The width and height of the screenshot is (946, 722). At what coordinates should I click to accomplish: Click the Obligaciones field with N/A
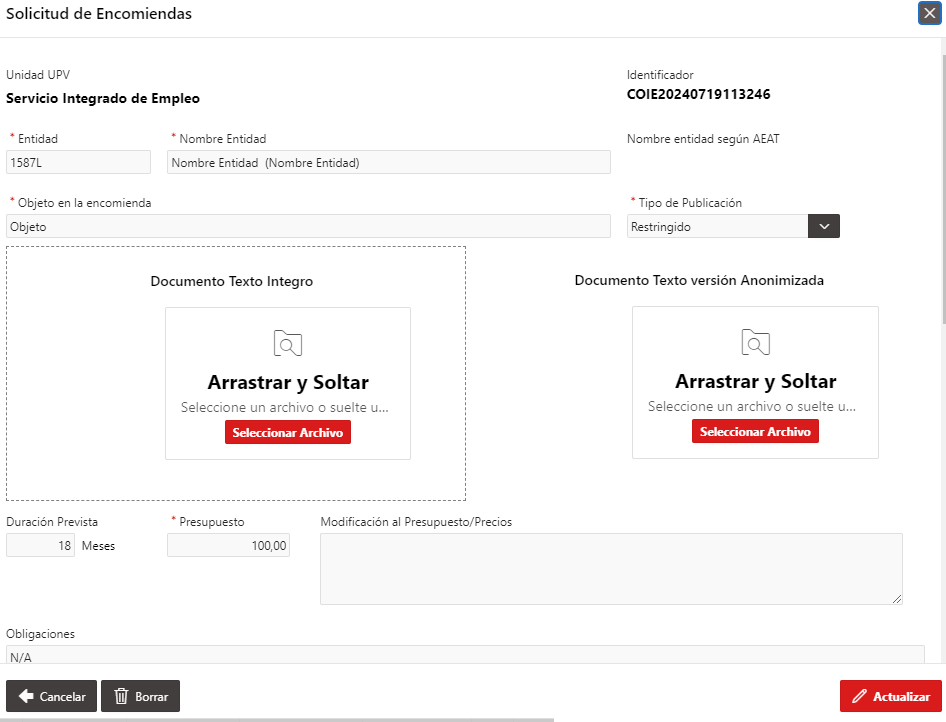[465, 655]
